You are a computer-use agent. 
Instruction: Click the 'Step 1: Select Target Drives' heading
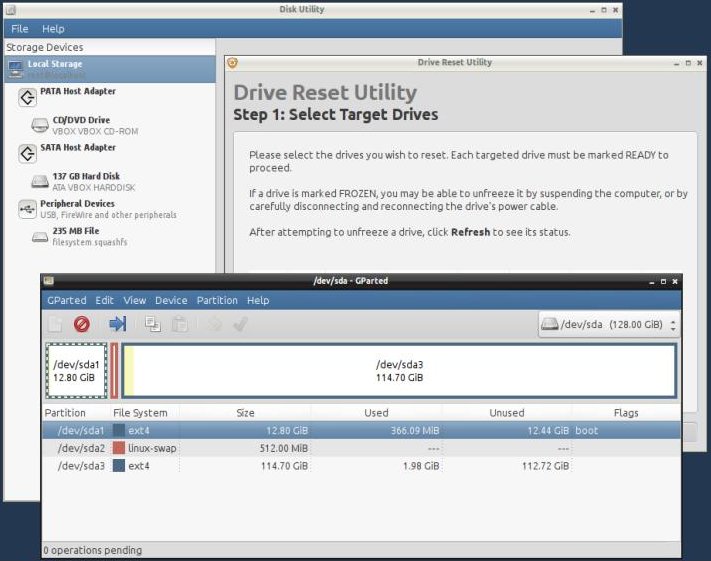pos(336,114)
